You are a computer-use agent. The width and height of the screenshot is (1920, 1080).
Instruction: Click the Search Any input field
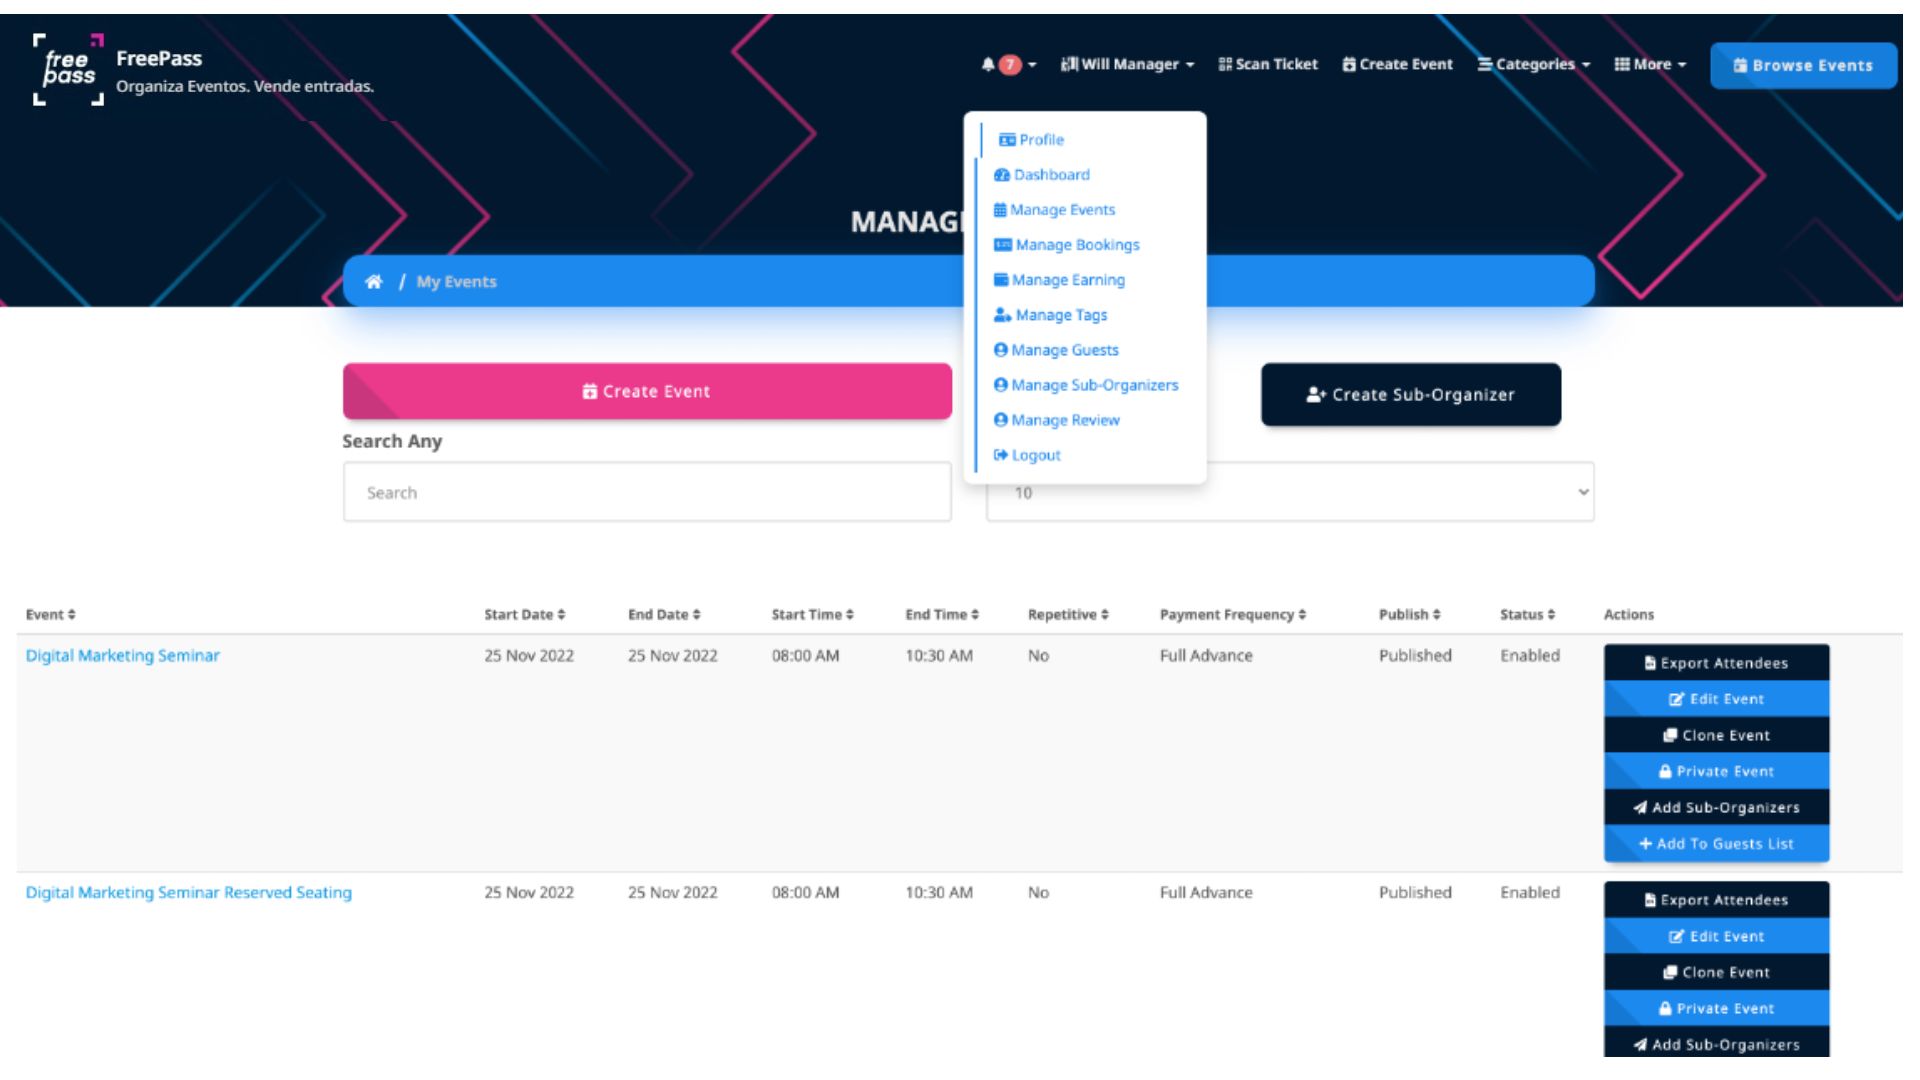[x=647, y=493]
